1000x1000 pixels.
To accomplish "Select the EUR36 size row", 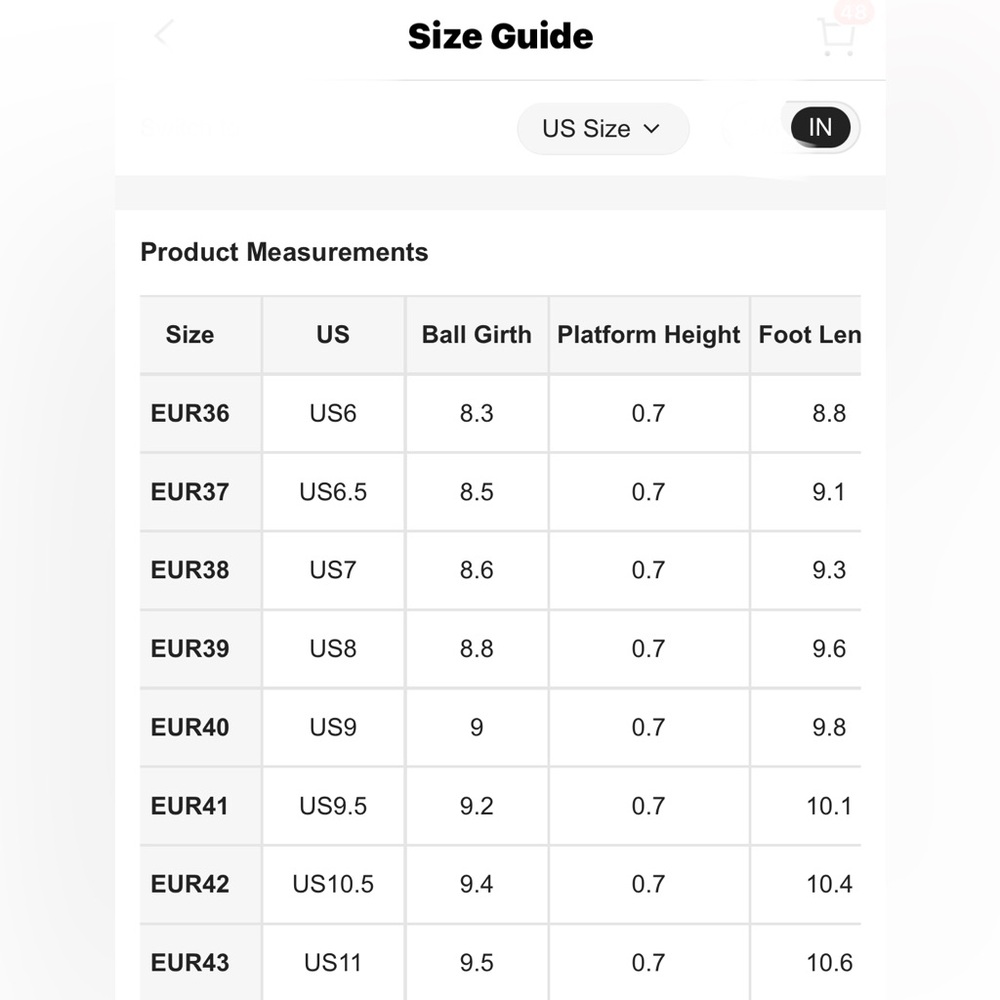I will (501, 413).
